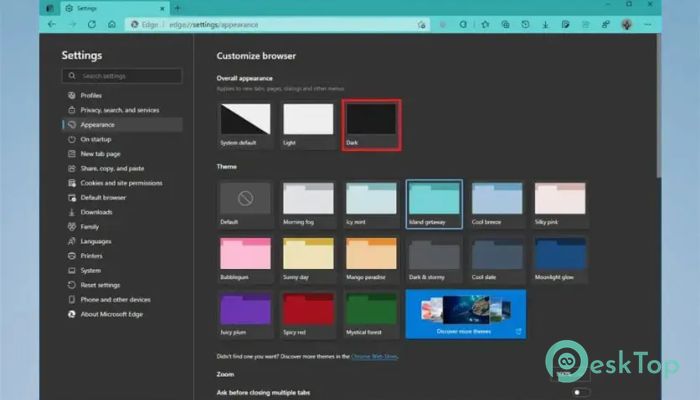
Task: Select the Island getaway theme
Action: point(434,204)
